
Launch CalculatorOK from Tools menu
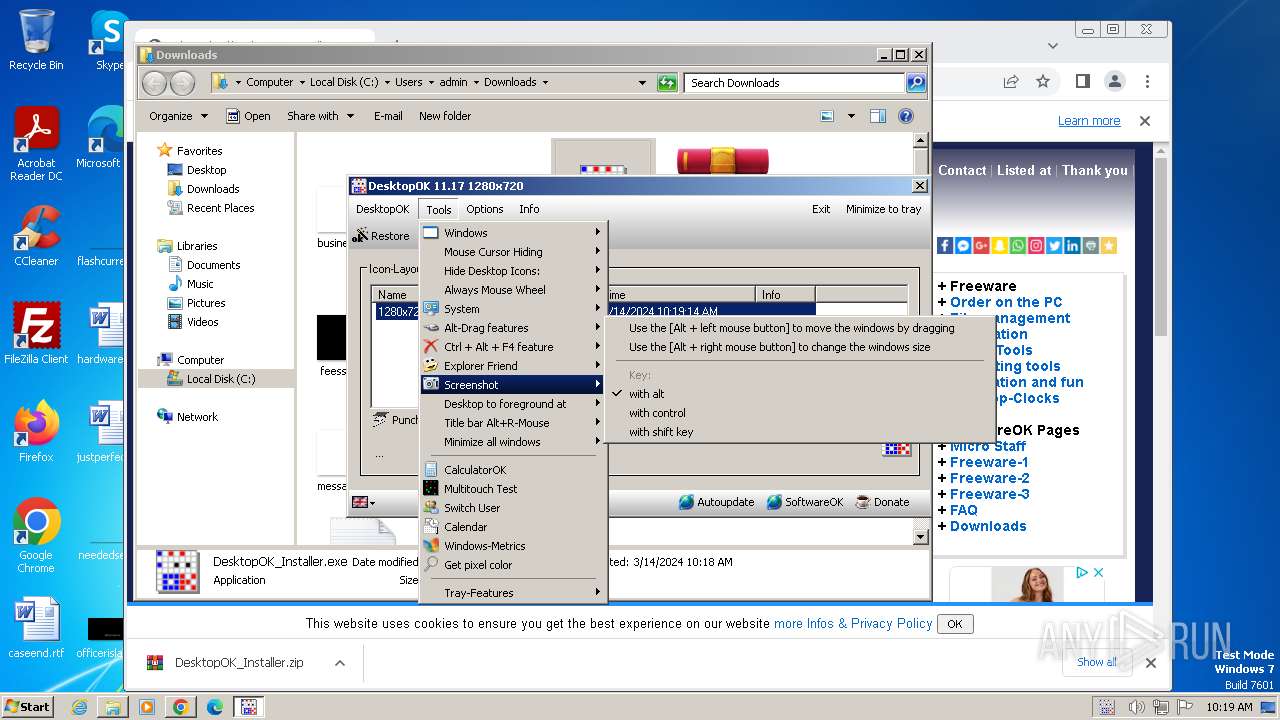(x=513, y=470)
